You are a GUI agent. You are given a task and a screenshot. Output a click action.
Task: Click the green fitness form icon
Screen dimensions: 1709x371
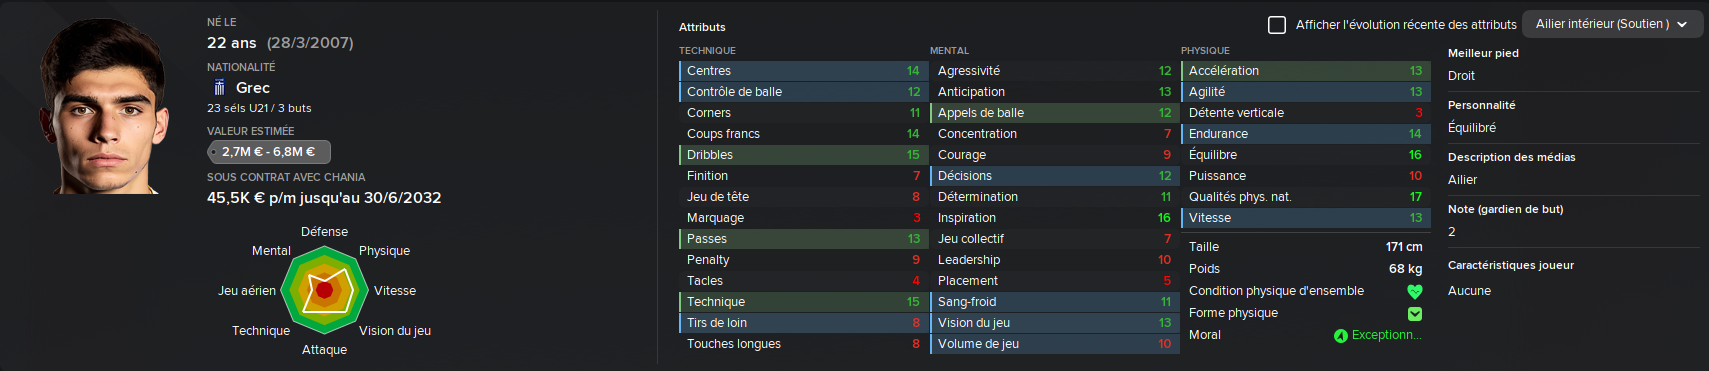pos(1414,314)
